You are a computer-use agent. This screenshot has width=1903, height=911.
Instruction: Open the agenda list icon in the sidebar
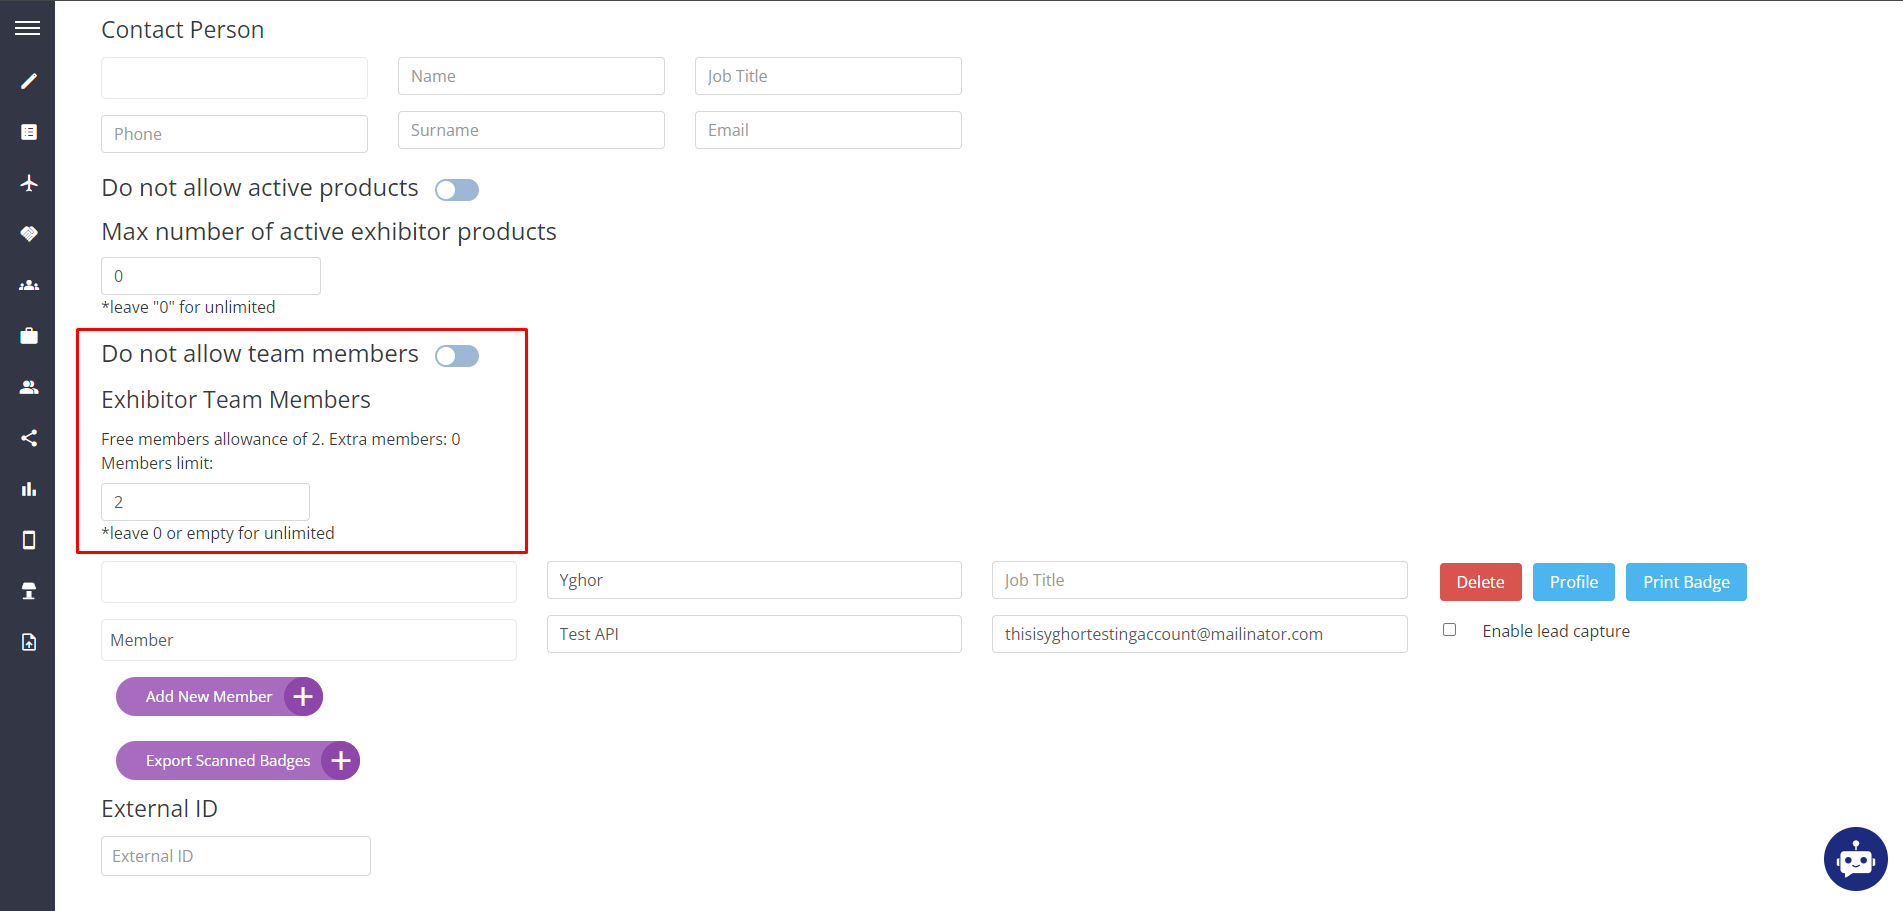[x=28, y=131]
